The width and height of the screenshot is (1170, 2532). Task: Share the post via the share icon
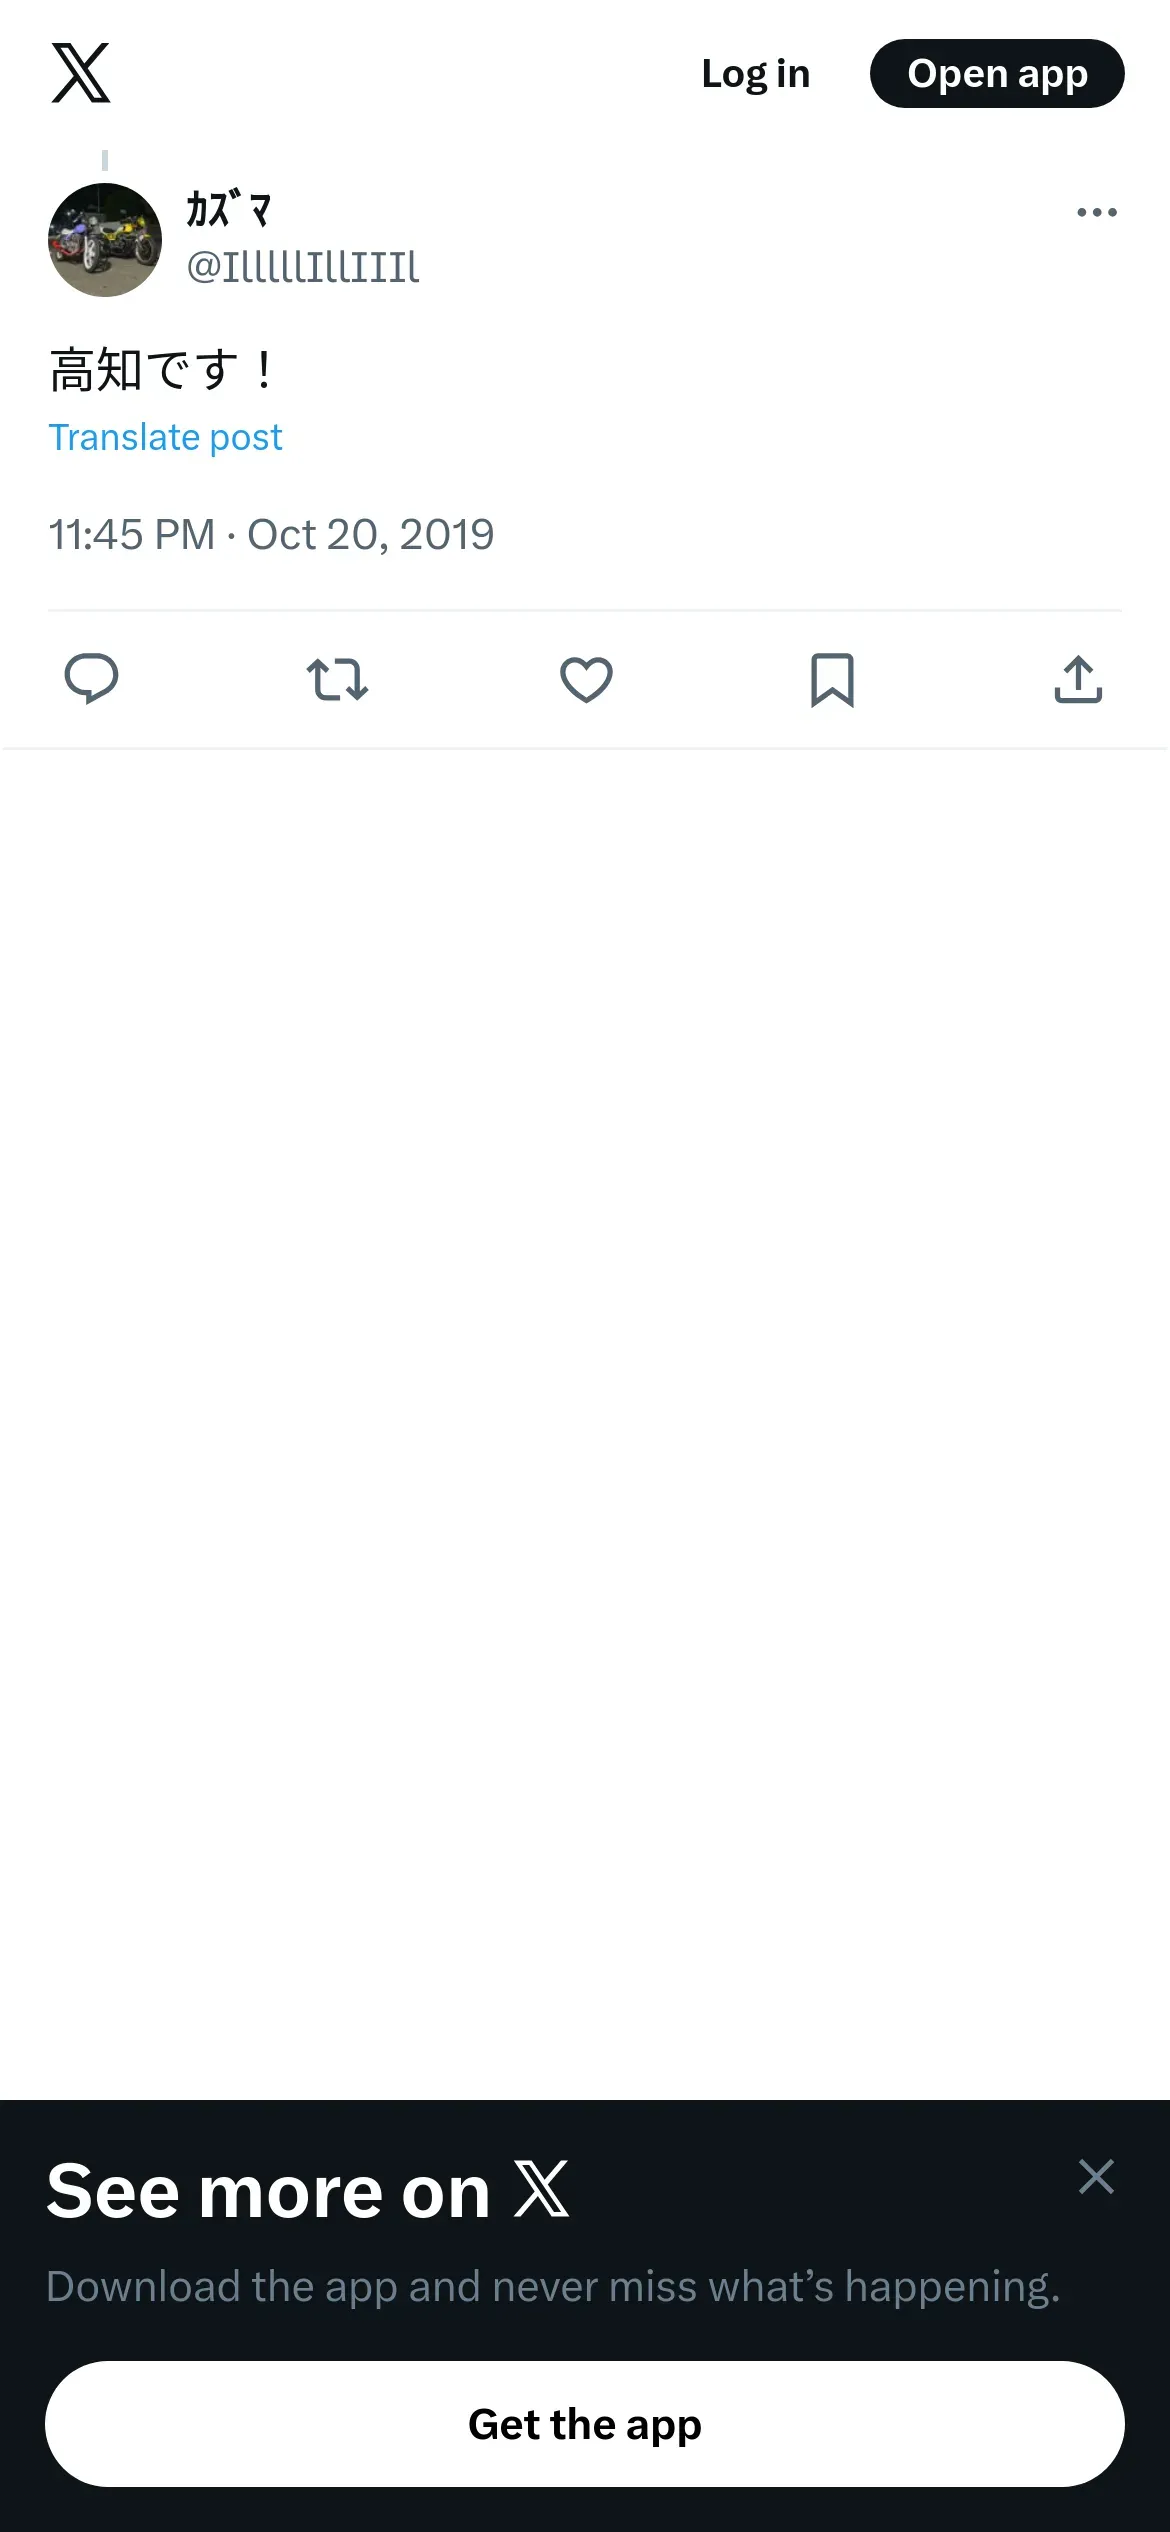point(1078,679)
